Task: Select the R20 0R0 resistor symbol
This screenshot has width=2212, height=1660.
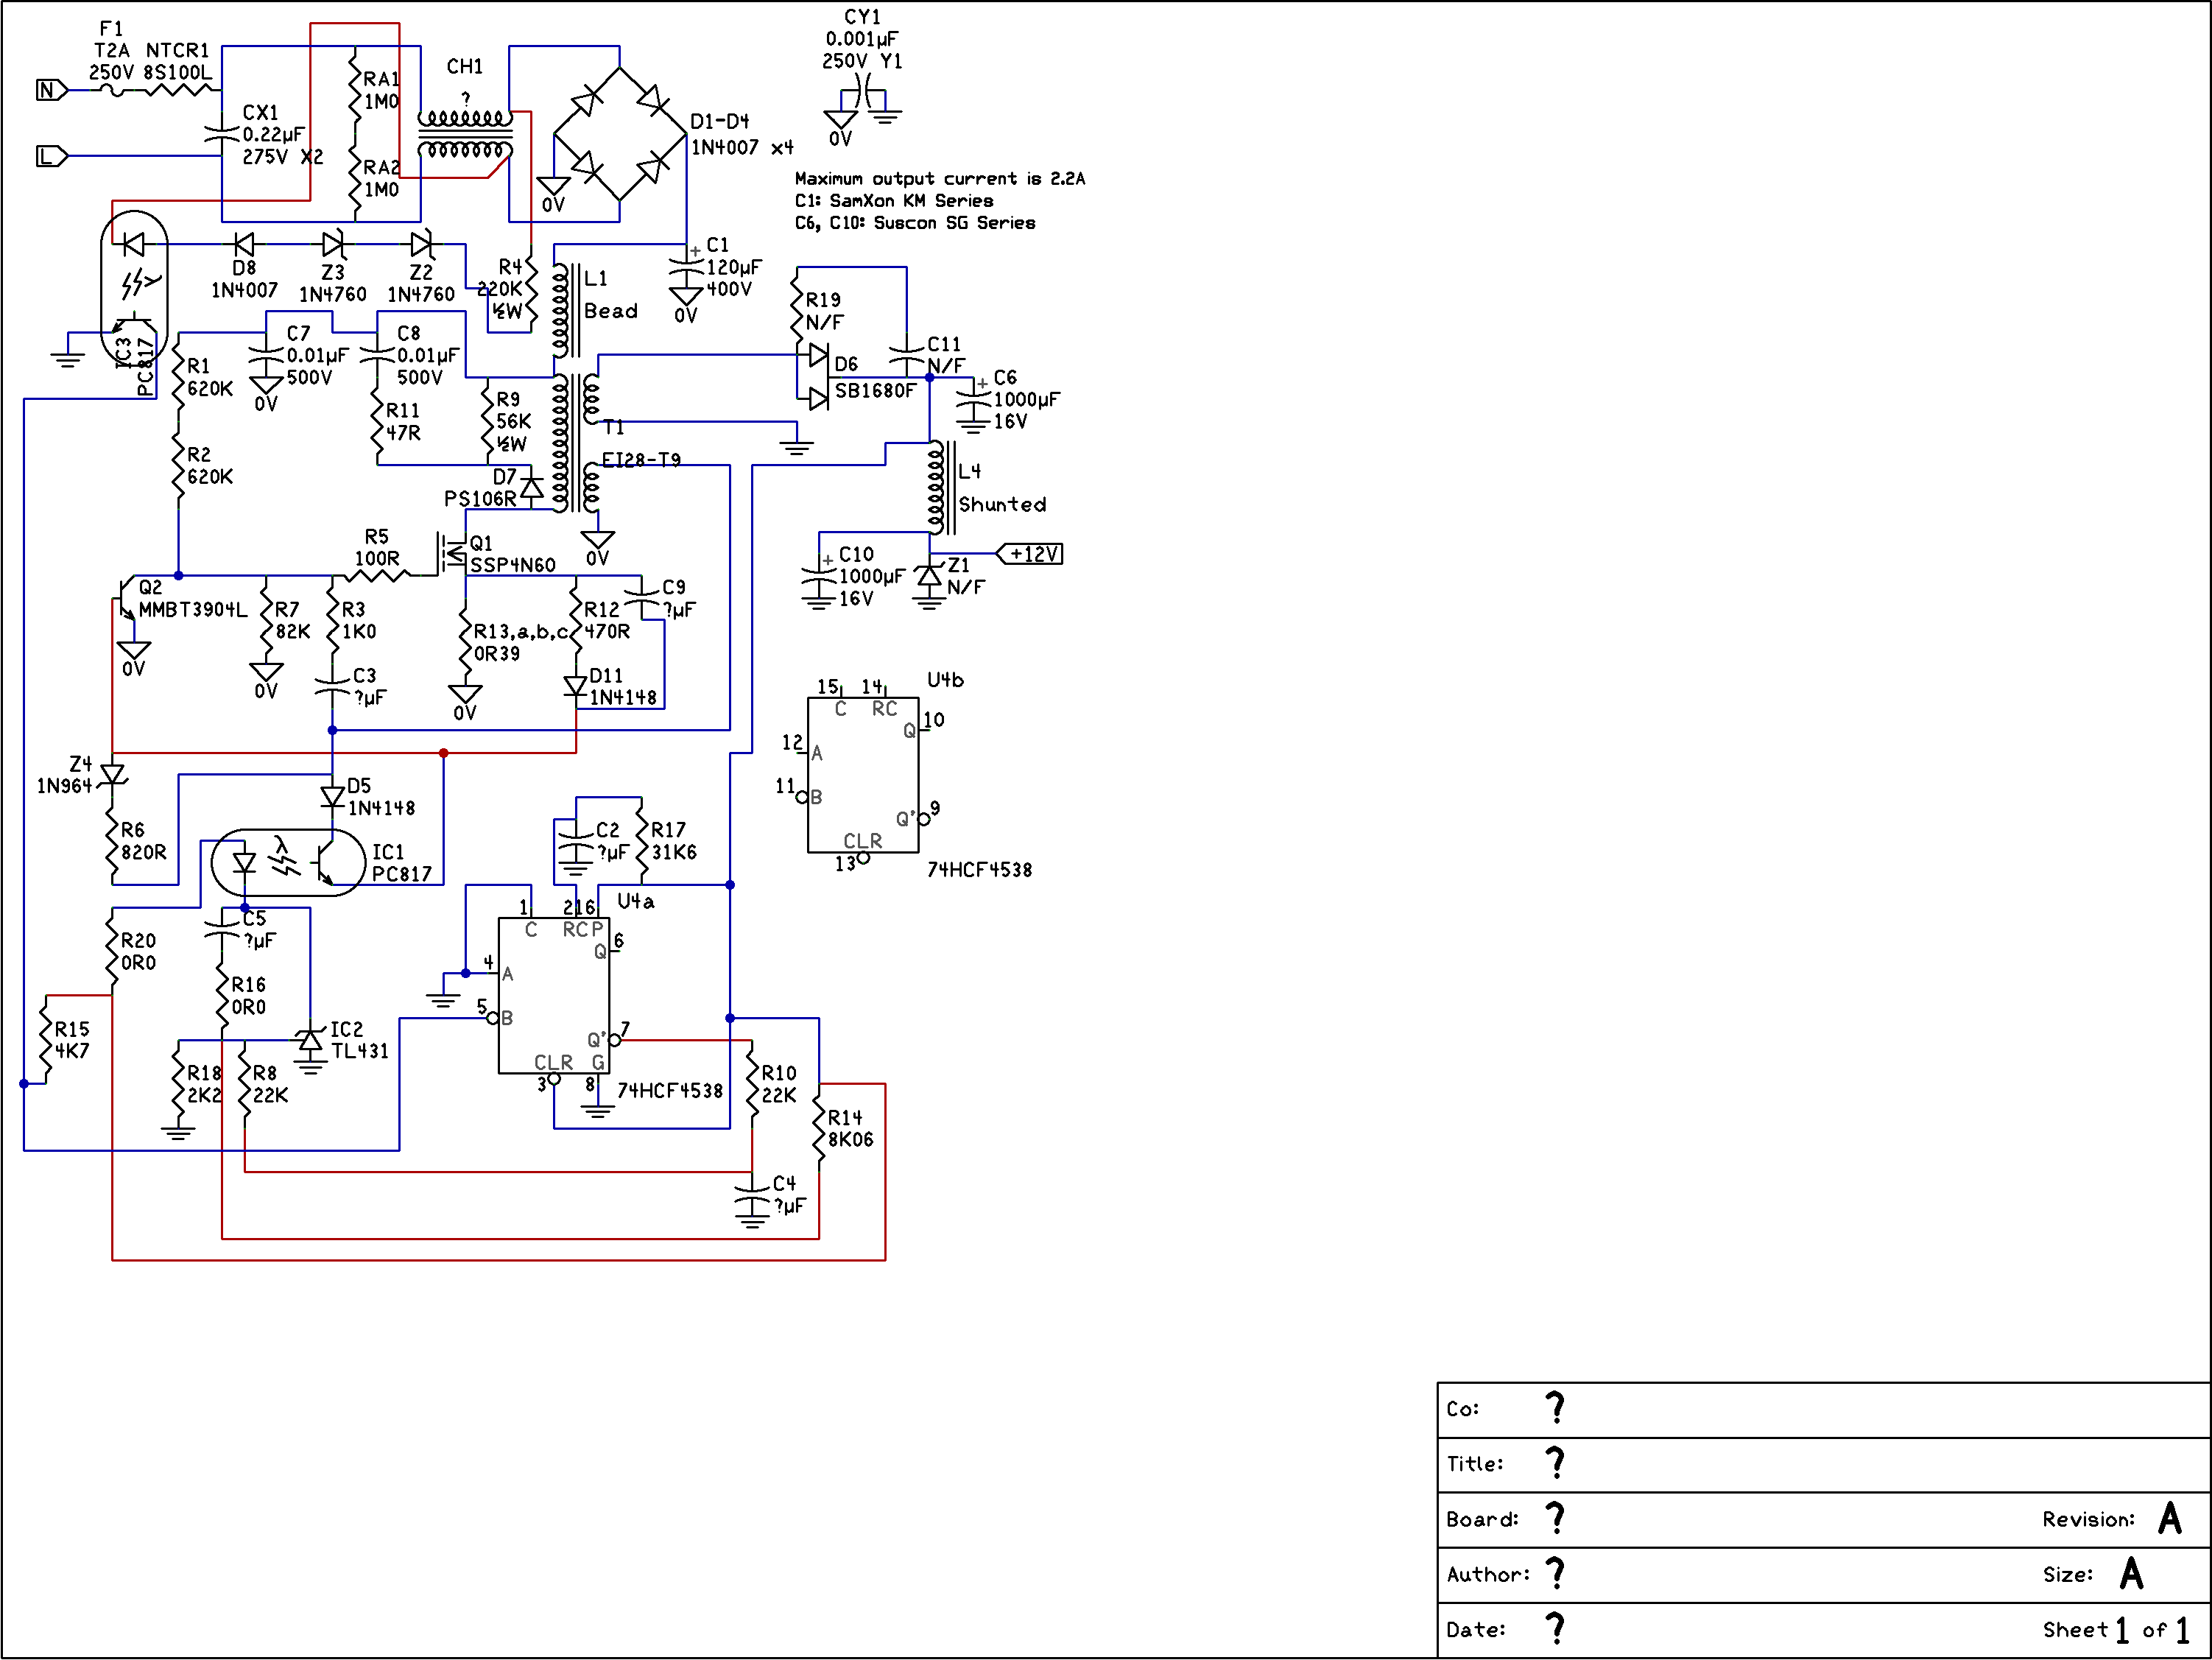Action: click(x=113, y=952)
